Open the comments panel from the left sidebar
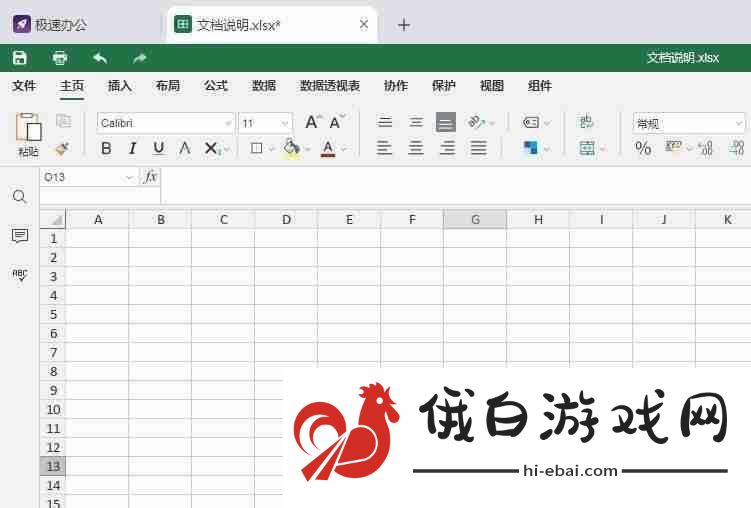Viewport: 751px width, 508px height. click(20, 236)
